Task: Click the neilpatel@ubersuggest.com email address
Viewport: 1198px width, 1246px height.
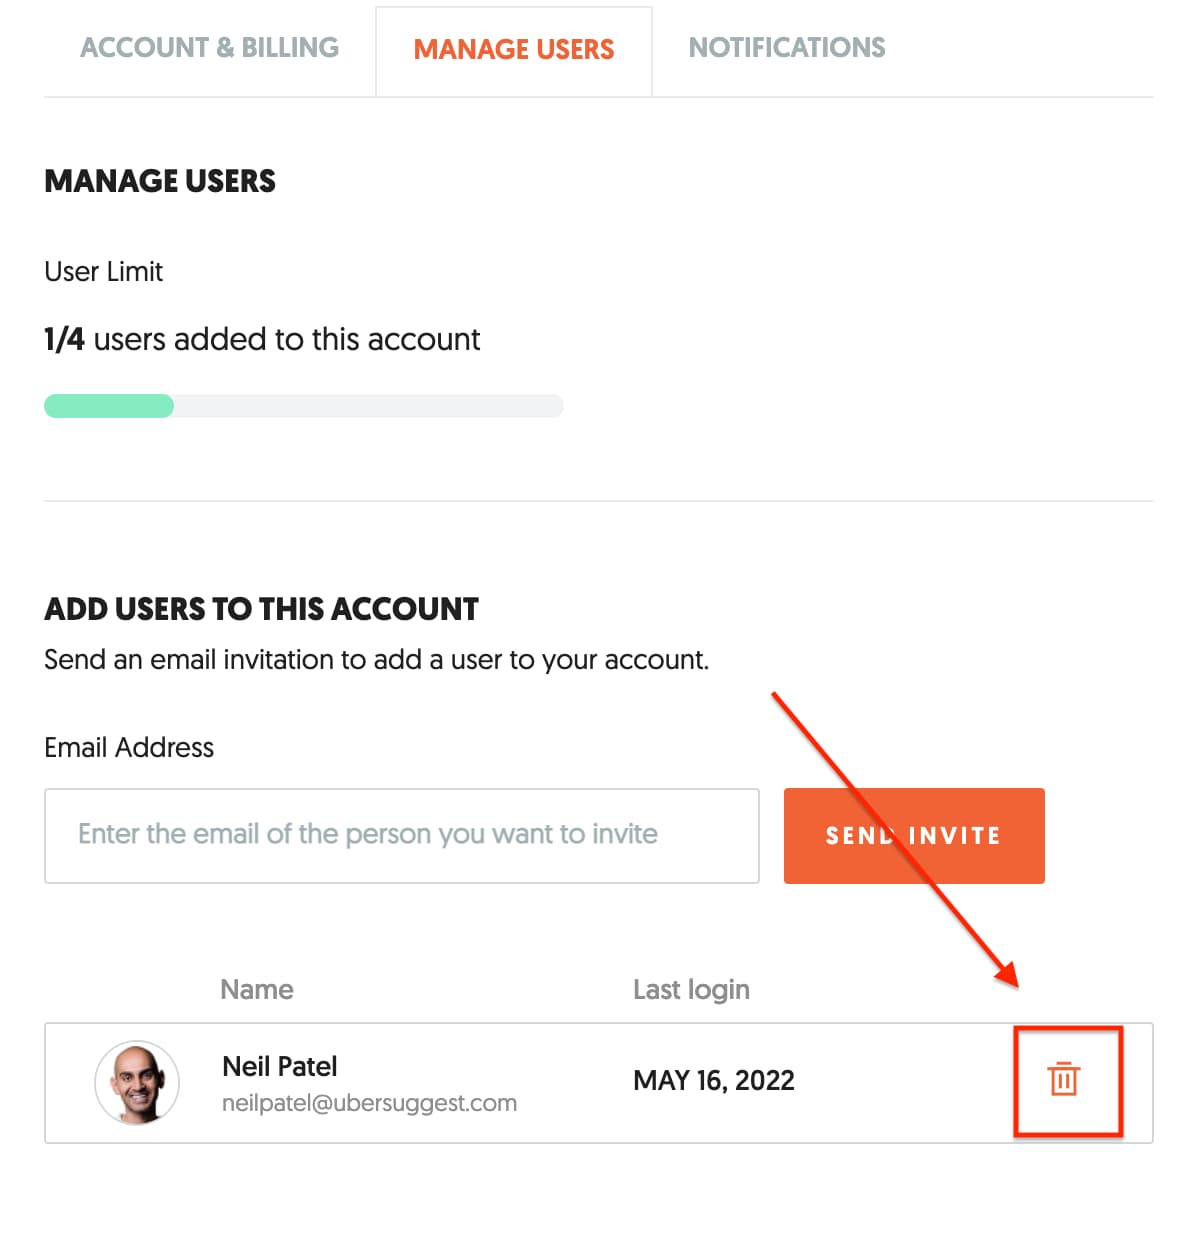Action: (x=369, y=1103)
